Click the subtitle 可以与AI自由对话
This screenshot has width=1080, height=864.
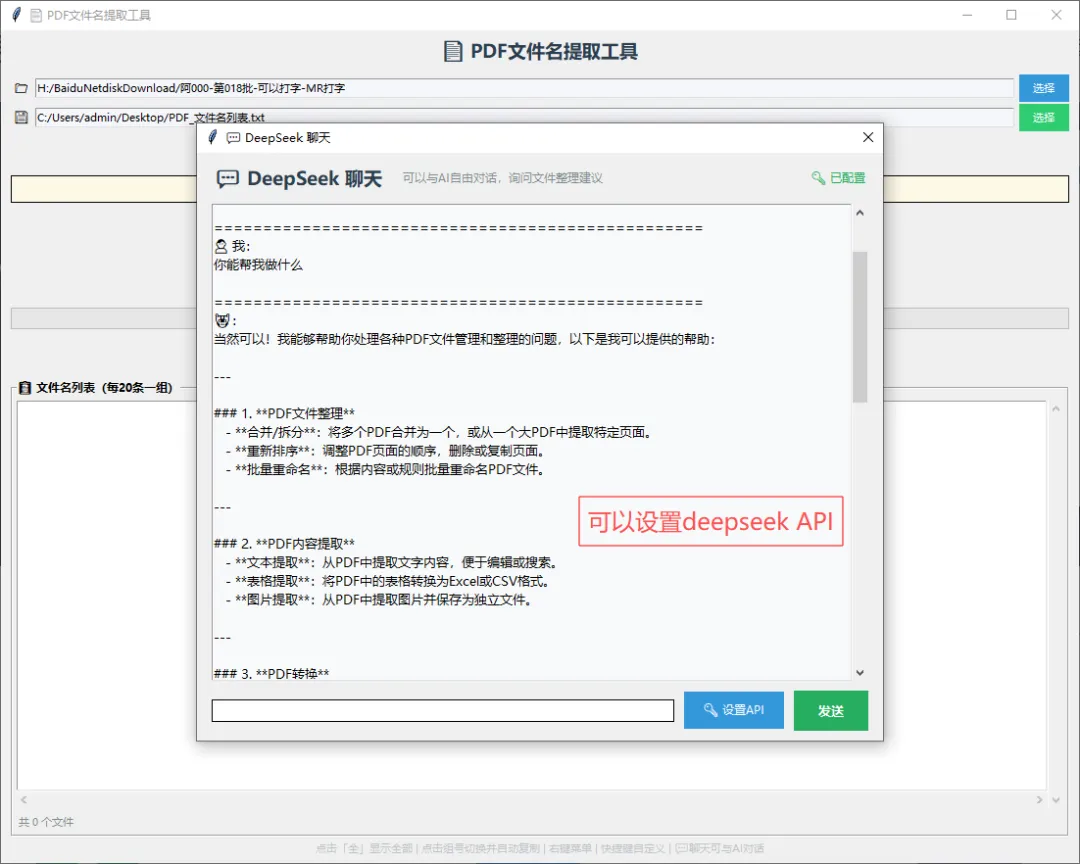[x=503, y=178]
